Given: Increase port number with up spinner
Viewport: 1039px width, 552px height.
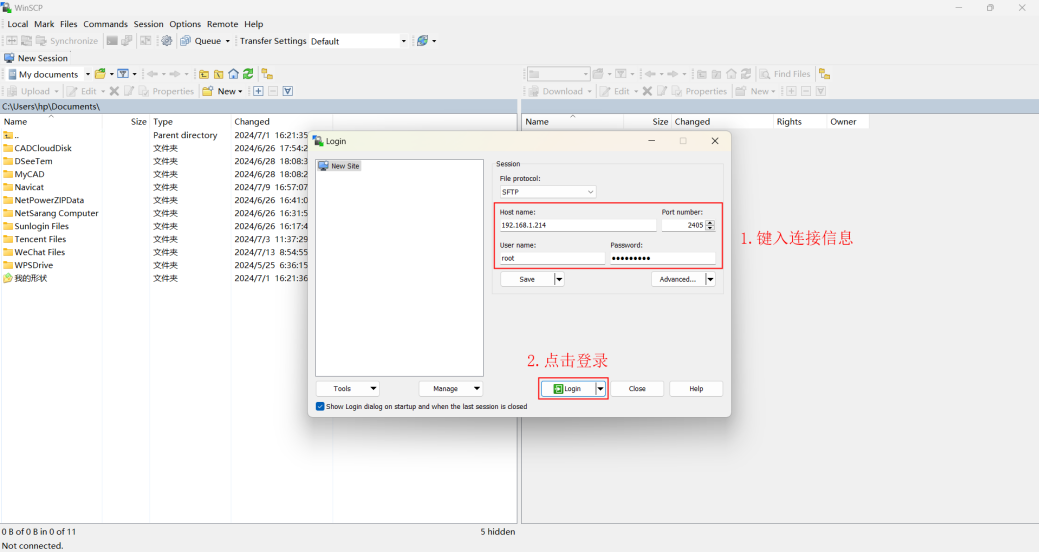Looking at the screenshot, I should pyautogui.click(x=710, y=223).
